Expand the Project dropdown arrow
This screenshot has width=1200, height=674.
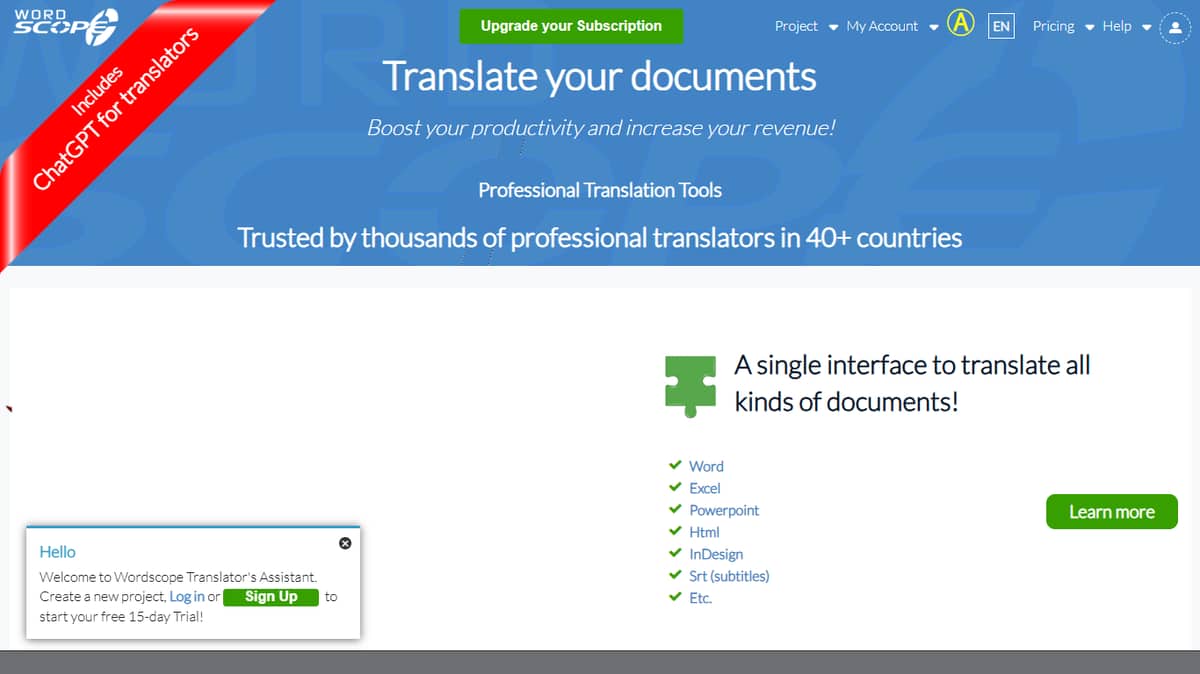coord(833,28)
